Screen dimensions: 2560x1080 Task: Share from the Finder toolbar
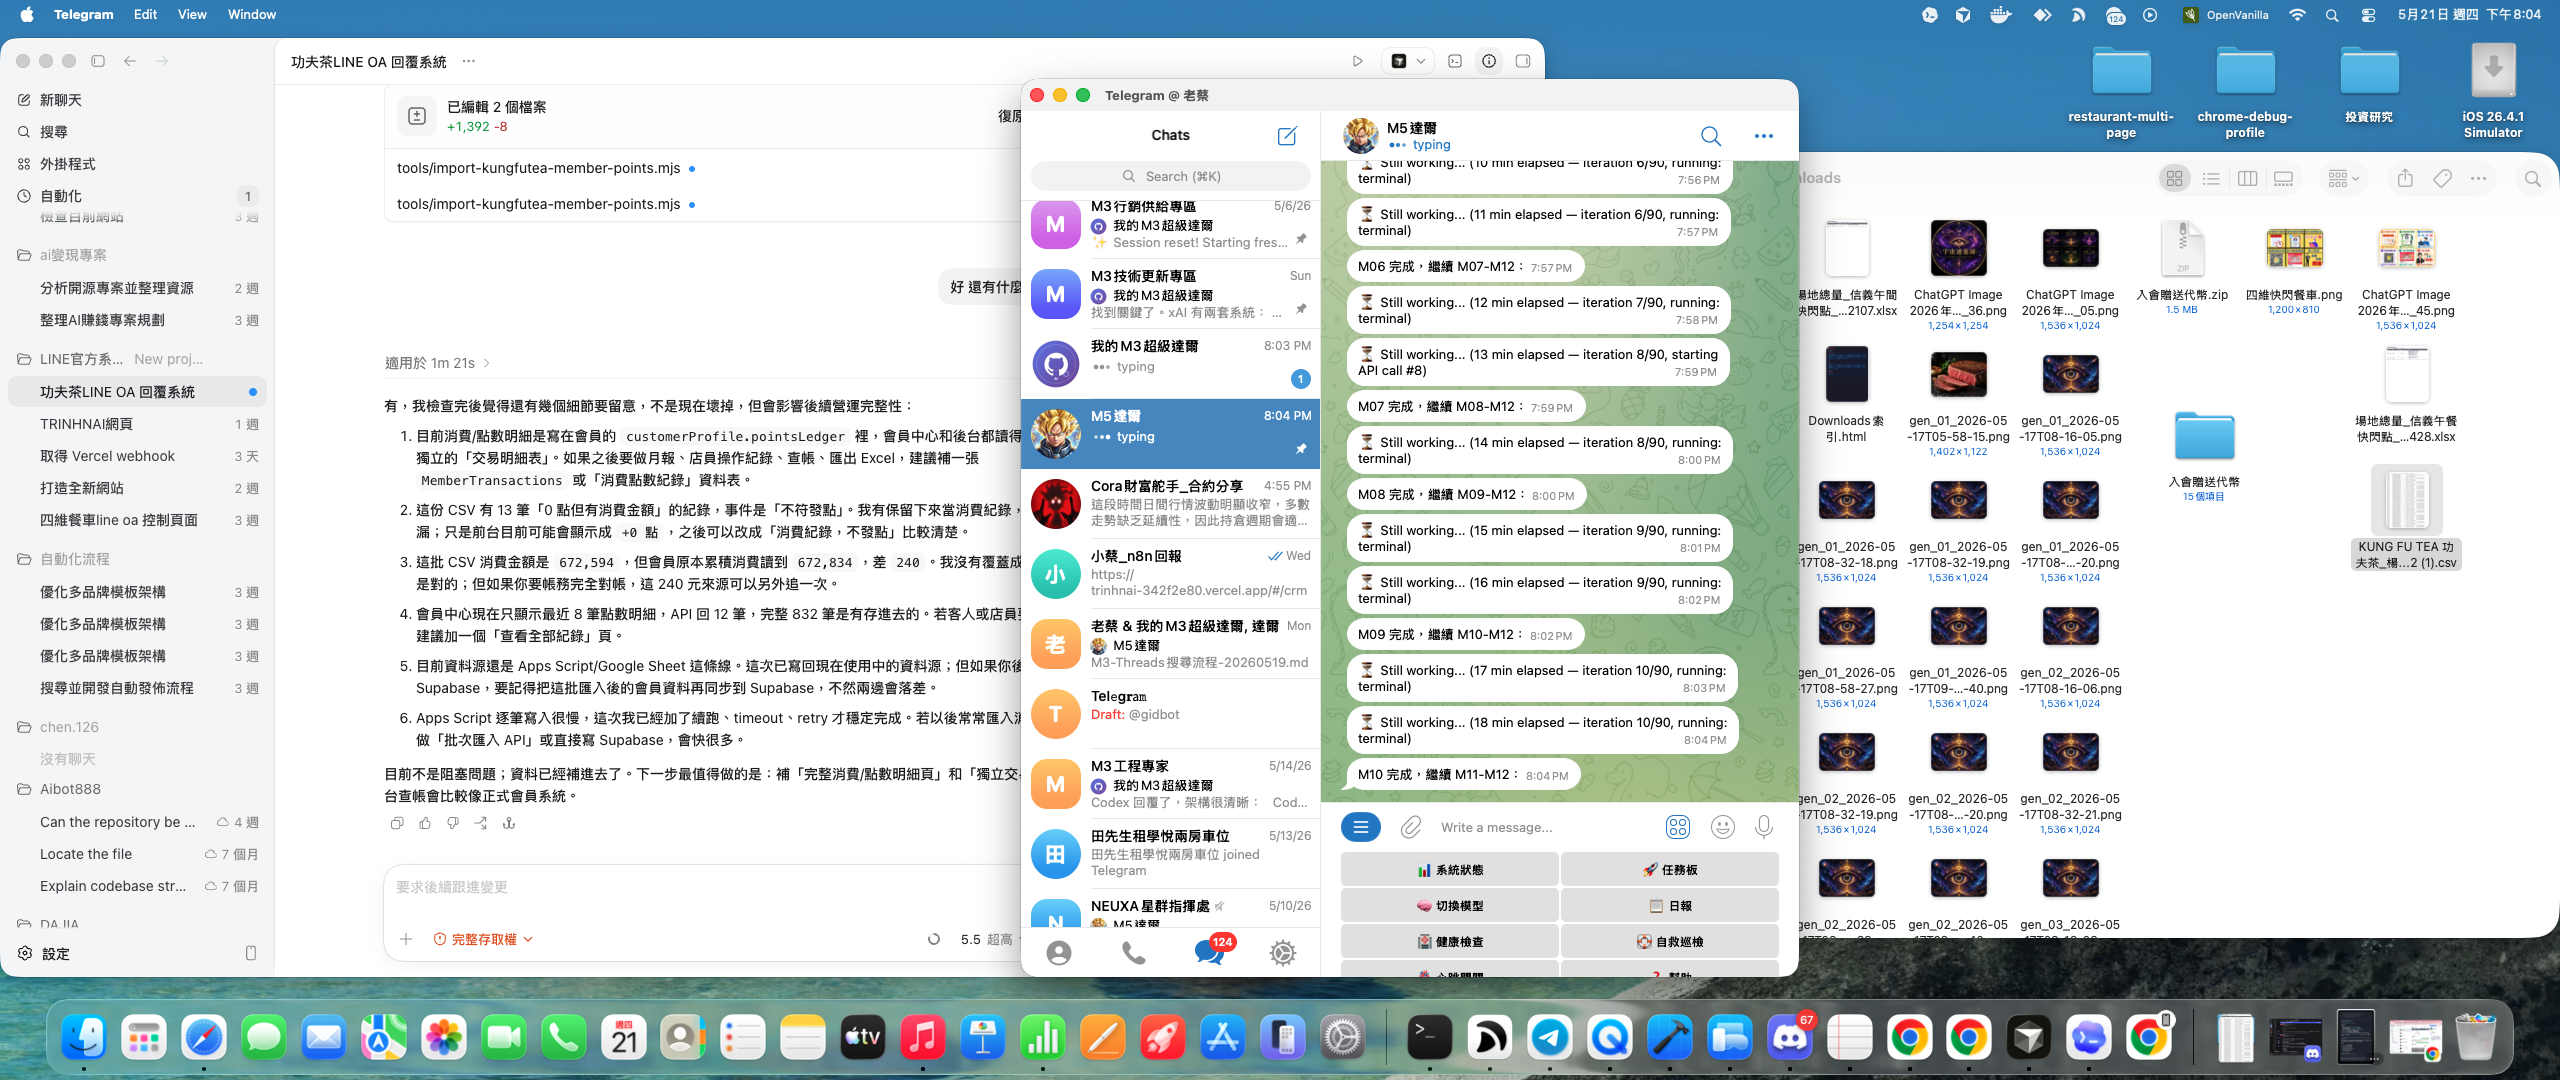click(2405, 178)
